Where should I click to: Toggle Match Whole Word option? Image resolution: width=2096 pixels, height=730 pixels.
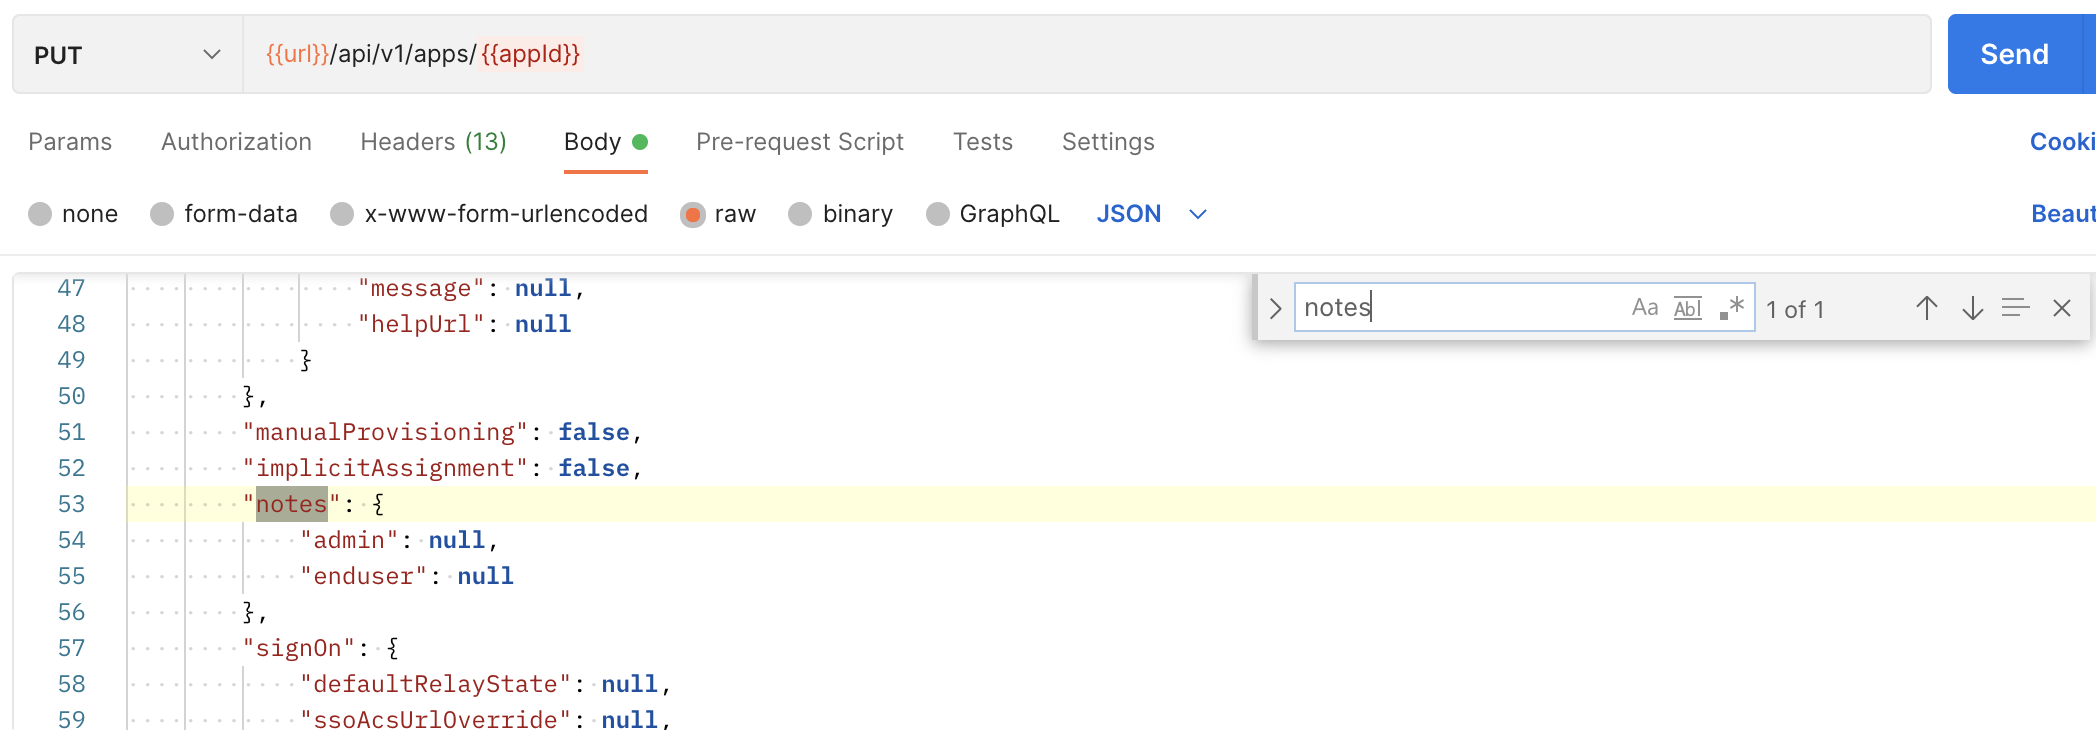point(1687,308)
